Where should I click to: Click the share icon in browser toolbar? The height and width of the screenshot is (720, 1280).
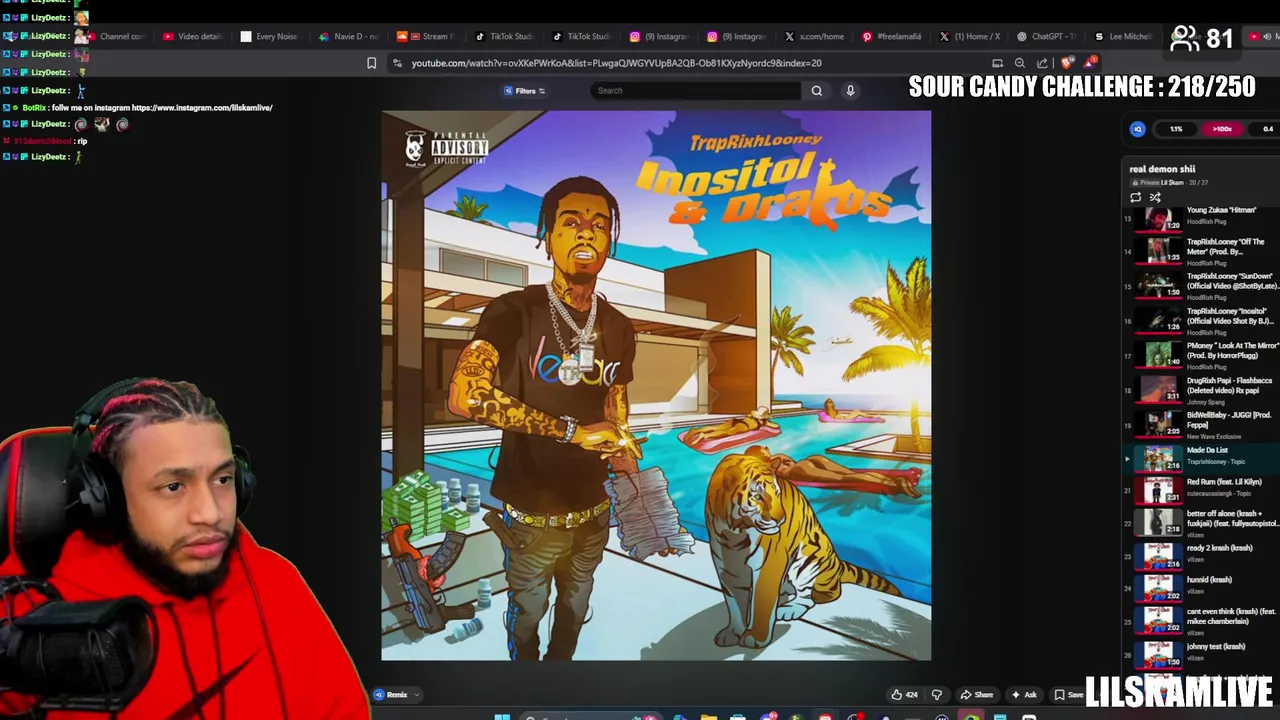coord(1043,63)
